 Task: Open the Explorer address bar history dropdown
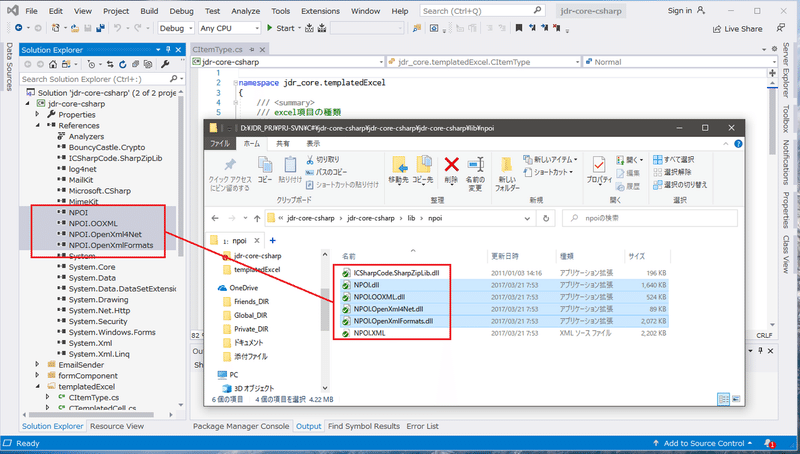point(527,218)
